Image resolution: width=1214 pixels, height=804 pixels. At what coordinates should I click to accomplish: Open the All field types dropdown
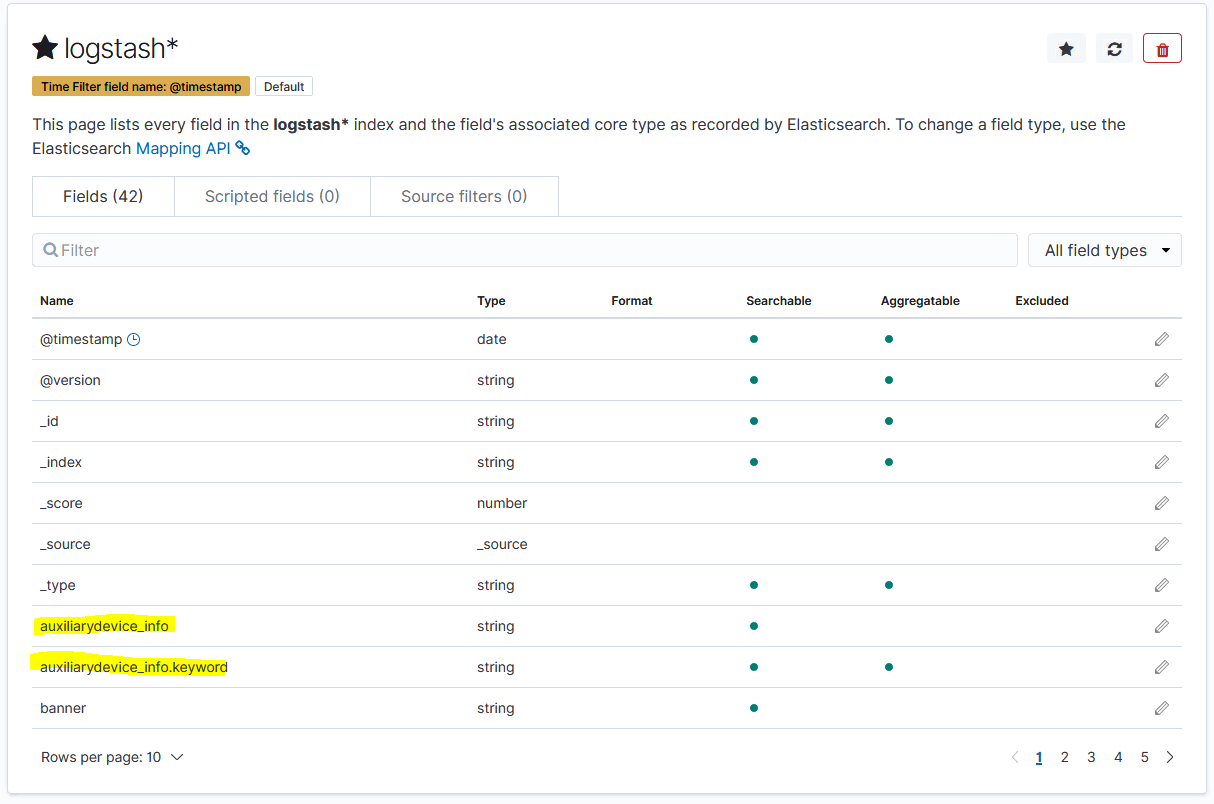1105,250
